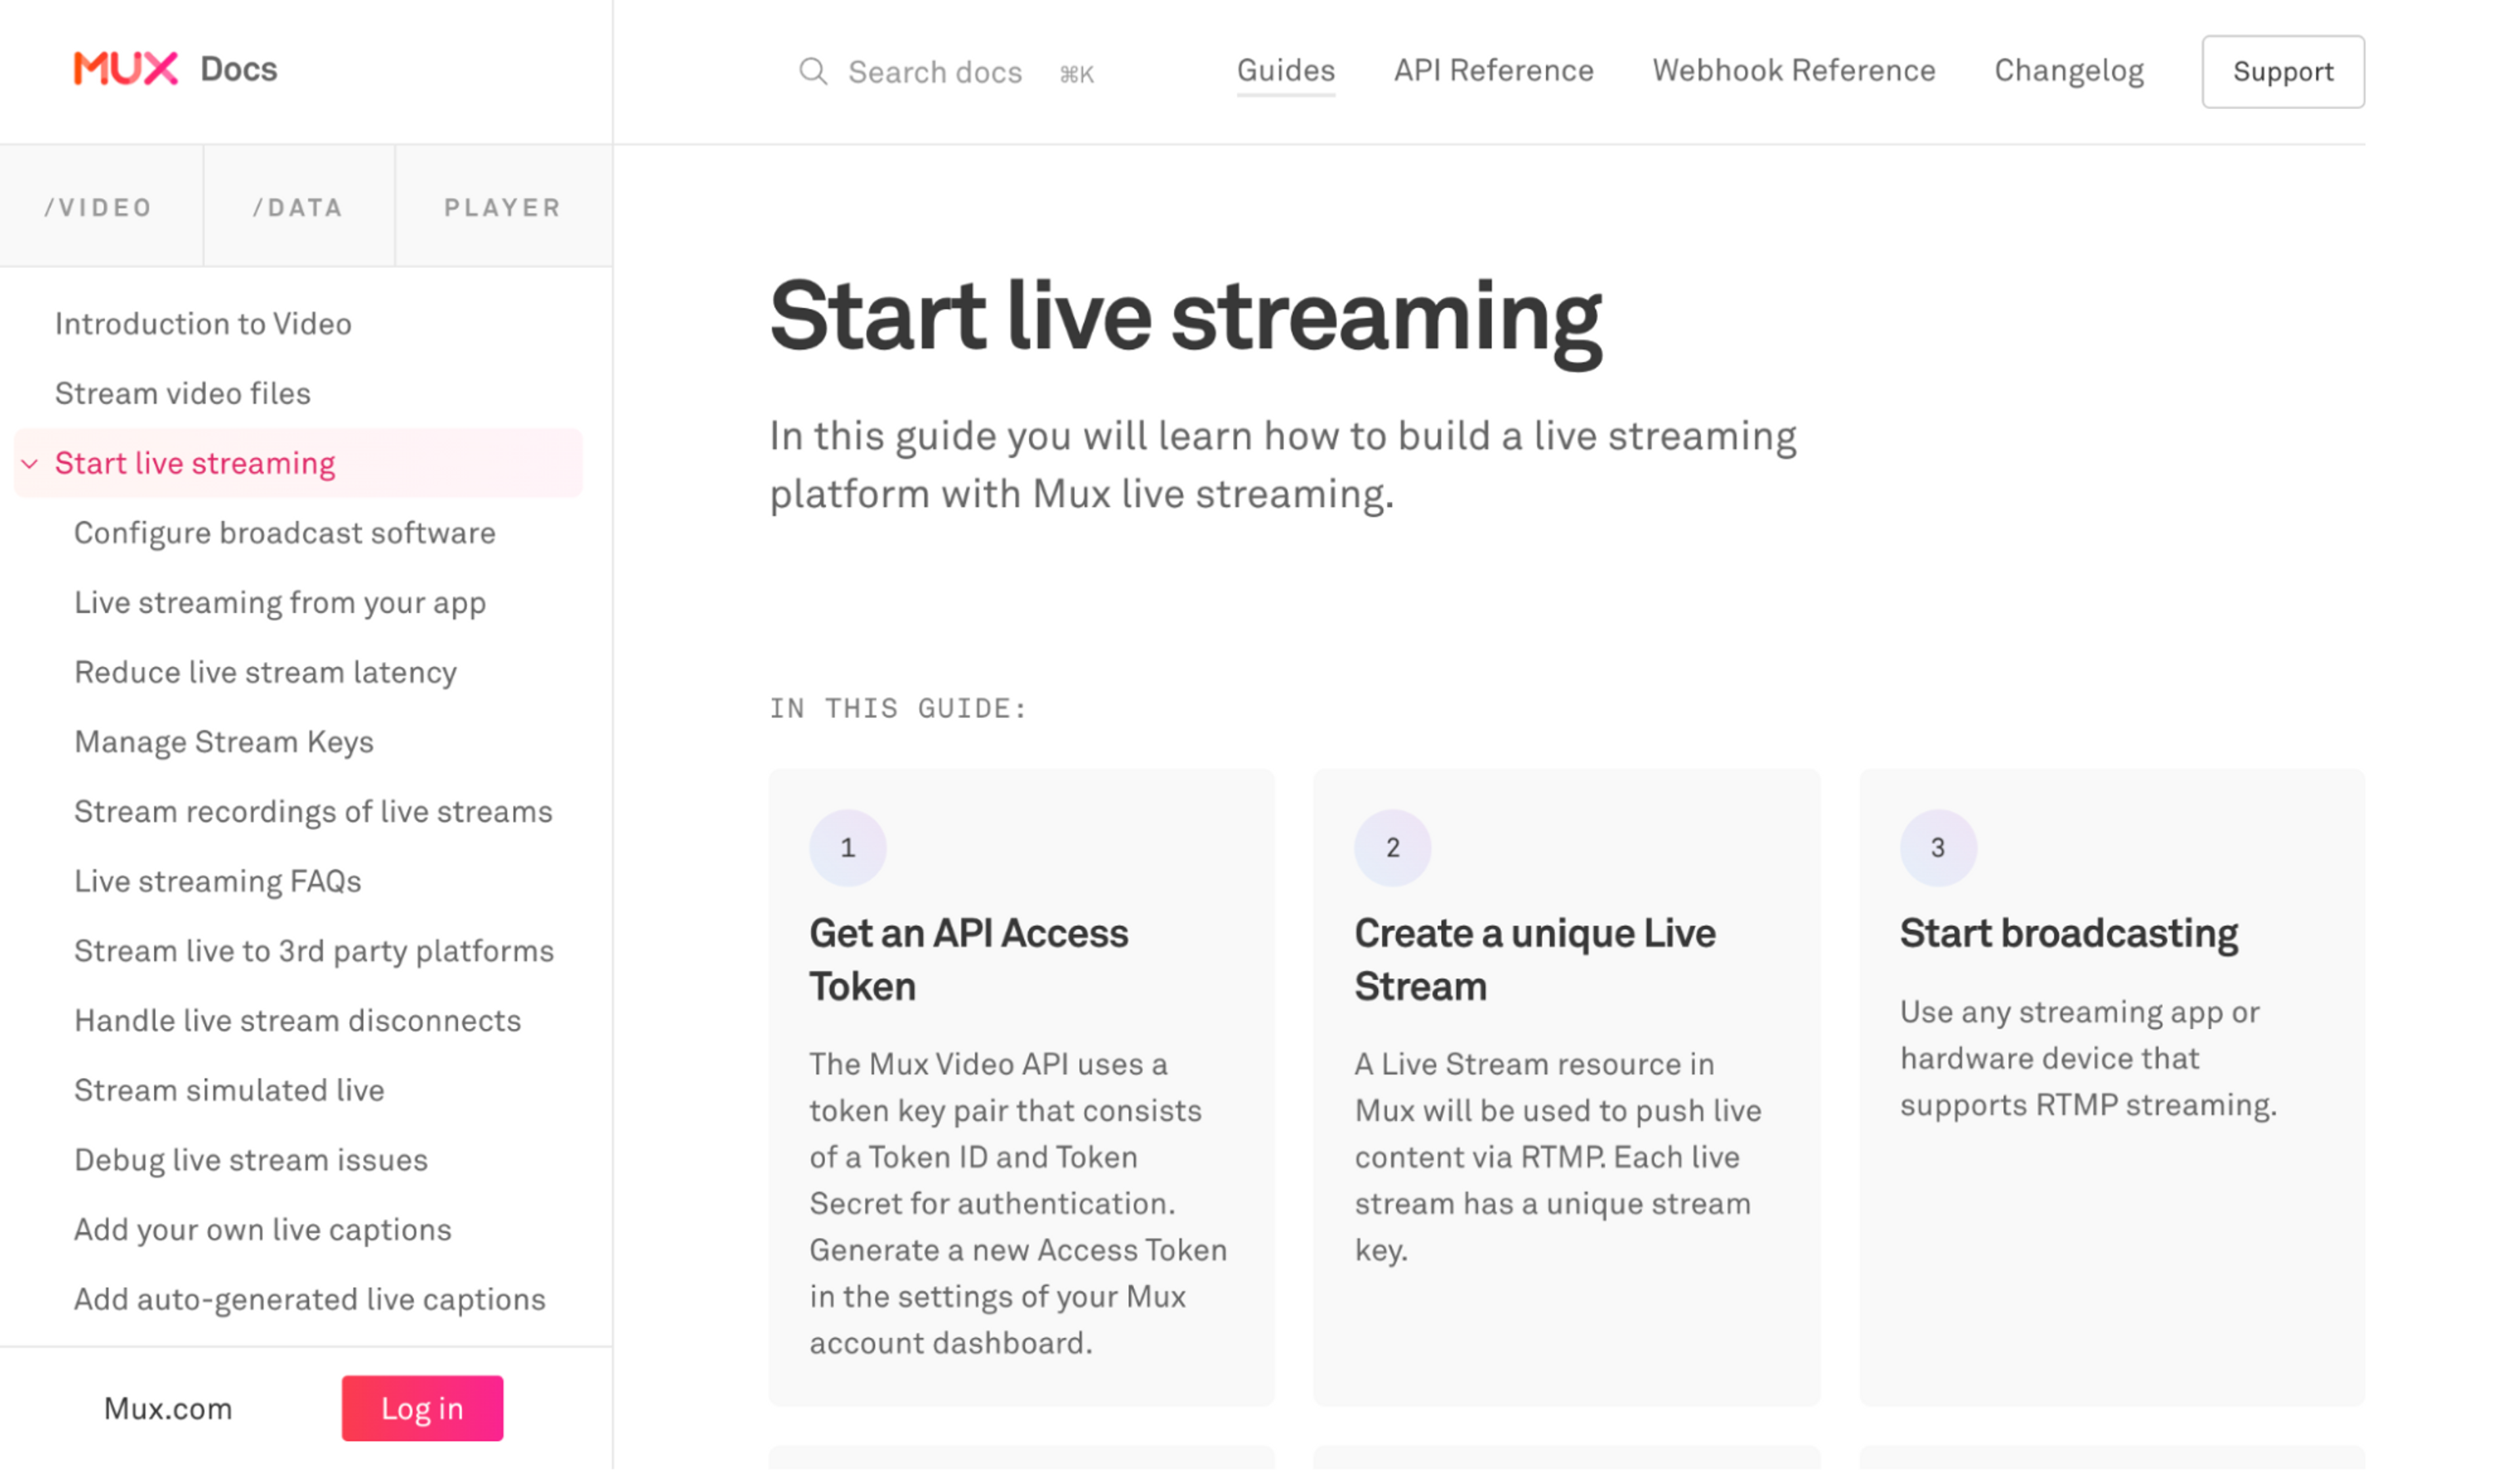Screen dimensions: 2520x1470
Task: Open the Get an API Access Token card
Action: coord(1021,1088)
